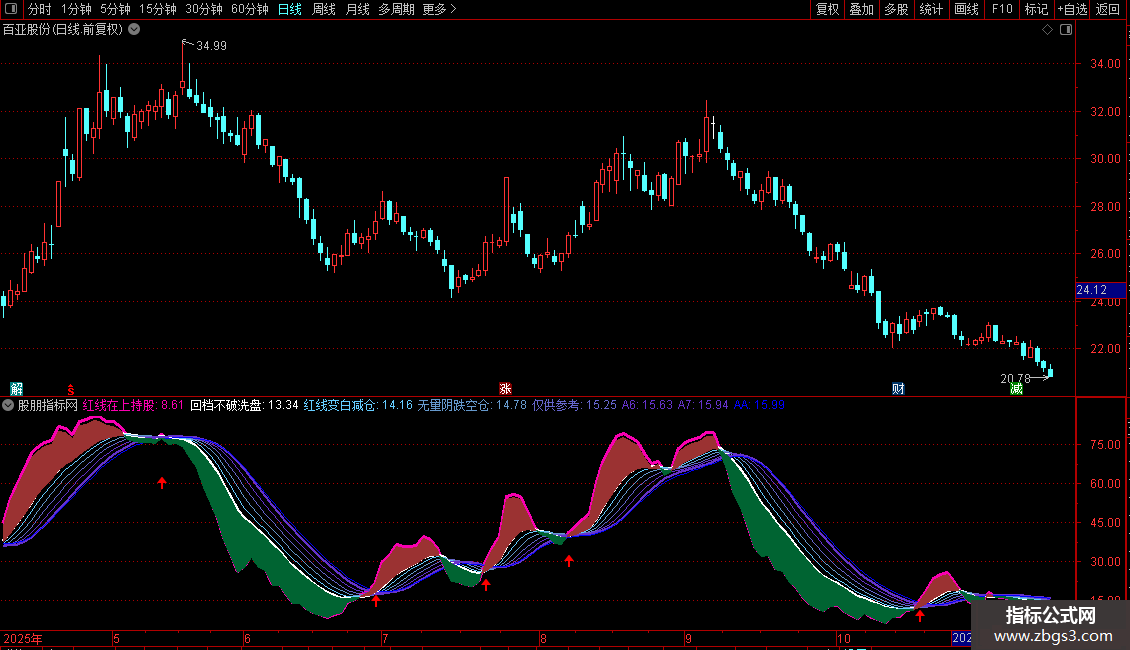Click the diamond icon at chart top-right
The image size is (1130, 650).
pos(1047,30)
